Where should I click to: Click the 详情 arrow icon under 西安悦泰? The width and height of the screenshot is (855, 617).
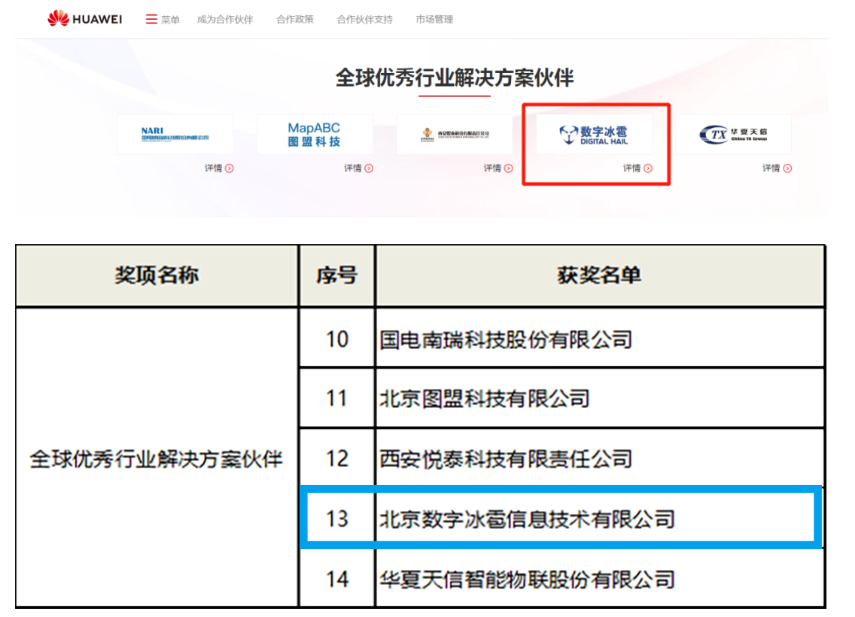[x=509, y=168]
